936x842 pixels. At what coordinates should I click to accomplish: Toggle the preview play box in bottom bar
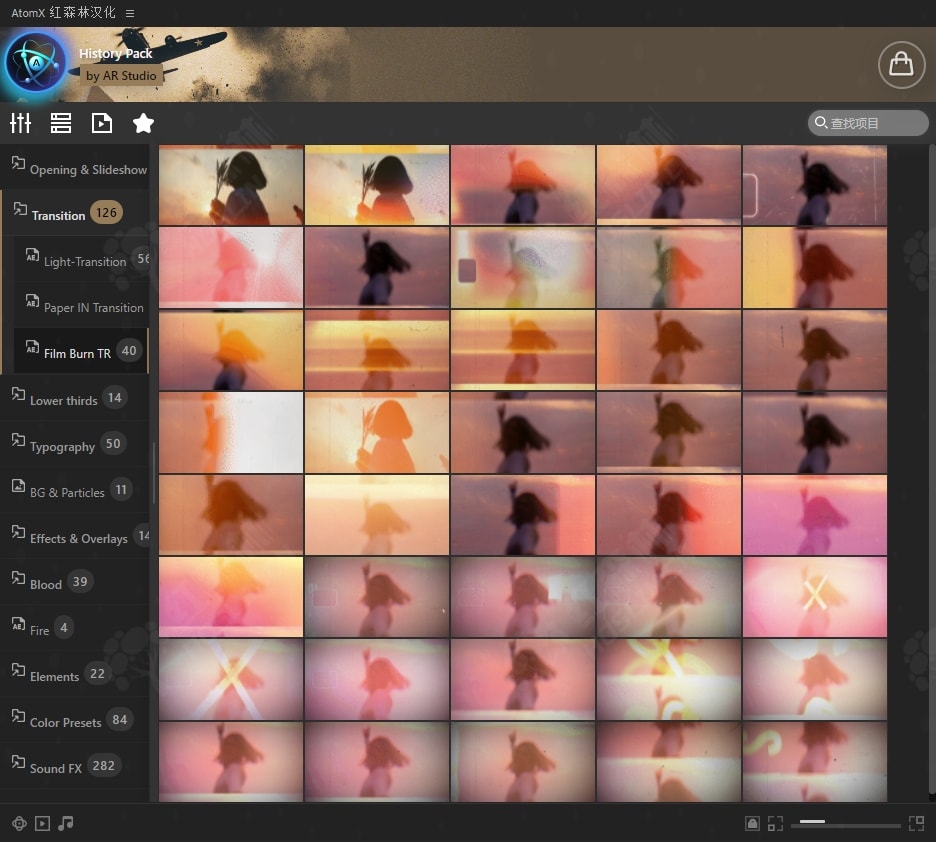click(42, 824)
